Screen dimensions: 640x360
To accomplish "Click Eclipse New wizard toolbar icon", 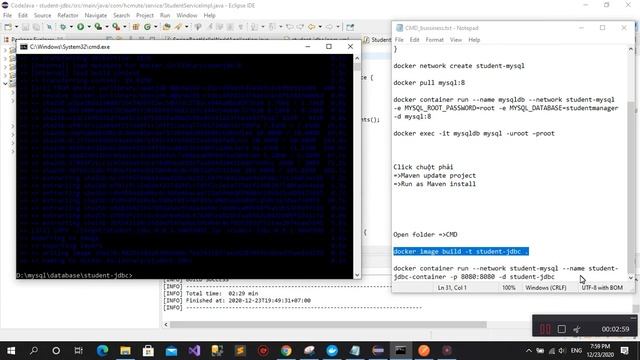I will 8,27.
